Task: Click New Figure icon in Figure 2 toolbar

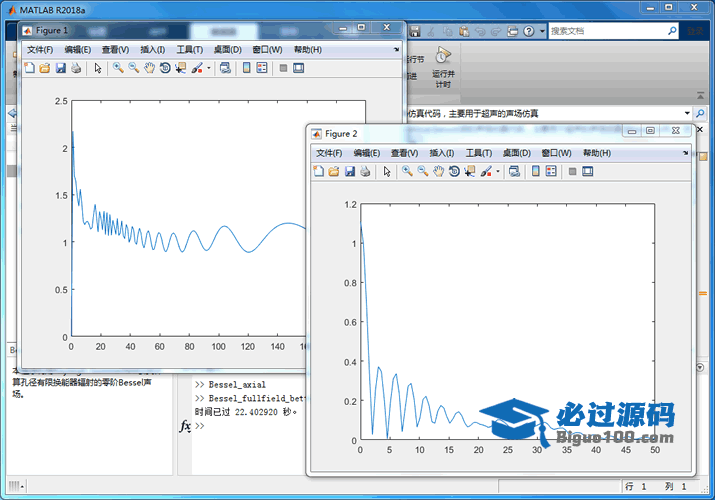Action: (x=319, y=171)
